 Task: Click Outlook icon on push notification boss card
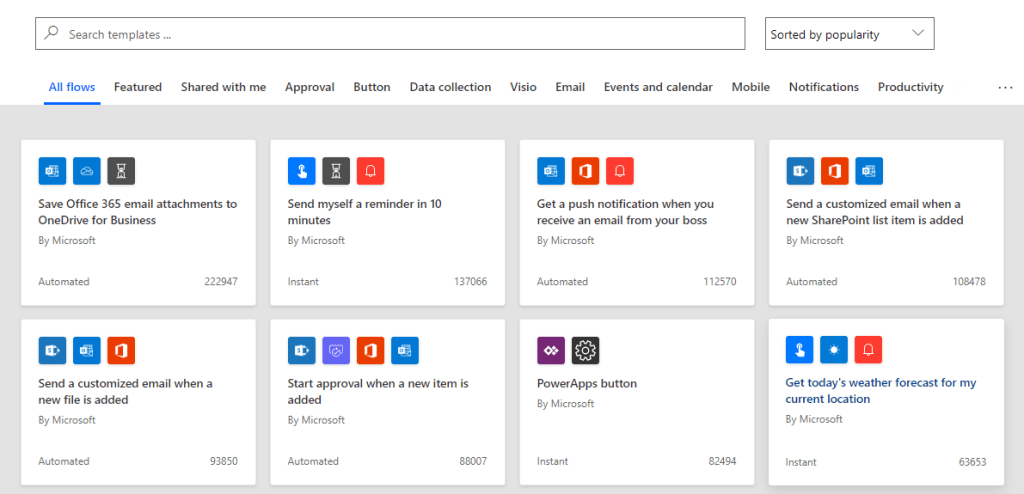551,171
